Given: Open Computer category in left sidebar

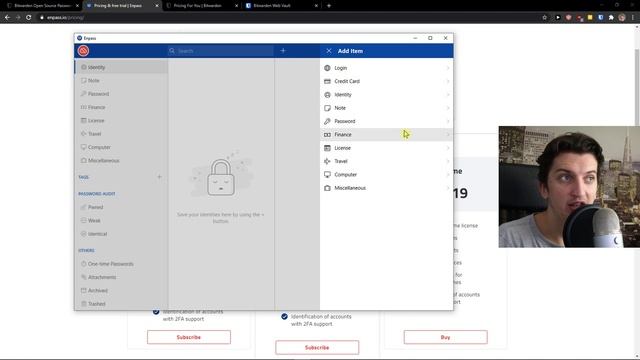Looking at the screenshot, I should click(121, 147).
